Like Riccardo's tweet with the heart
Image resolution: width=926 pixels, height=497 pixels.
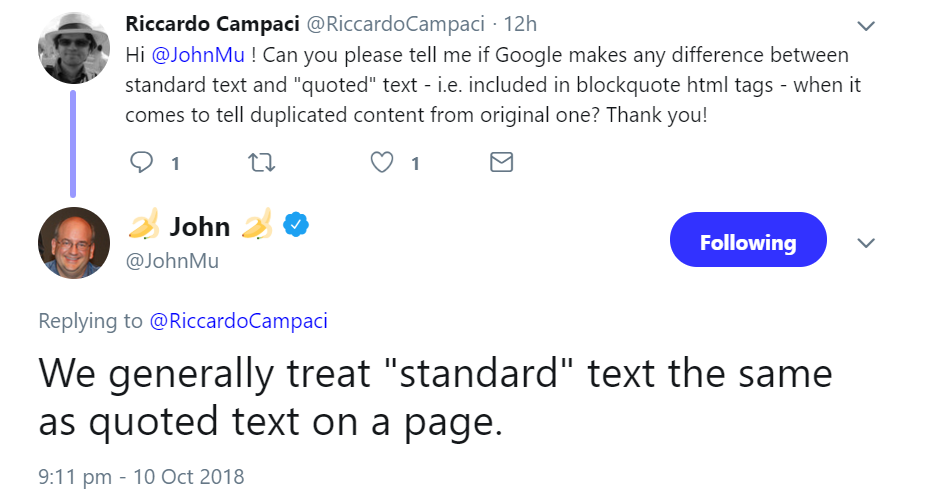382,162
